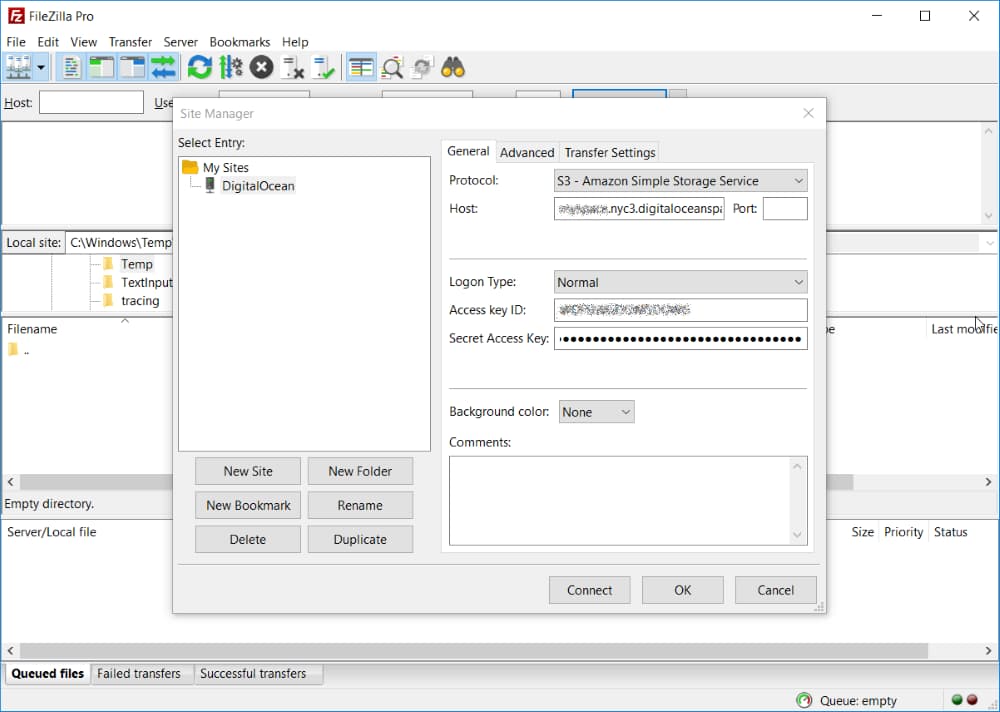Click the green refresh file lists icon

[x=200, y=67]
